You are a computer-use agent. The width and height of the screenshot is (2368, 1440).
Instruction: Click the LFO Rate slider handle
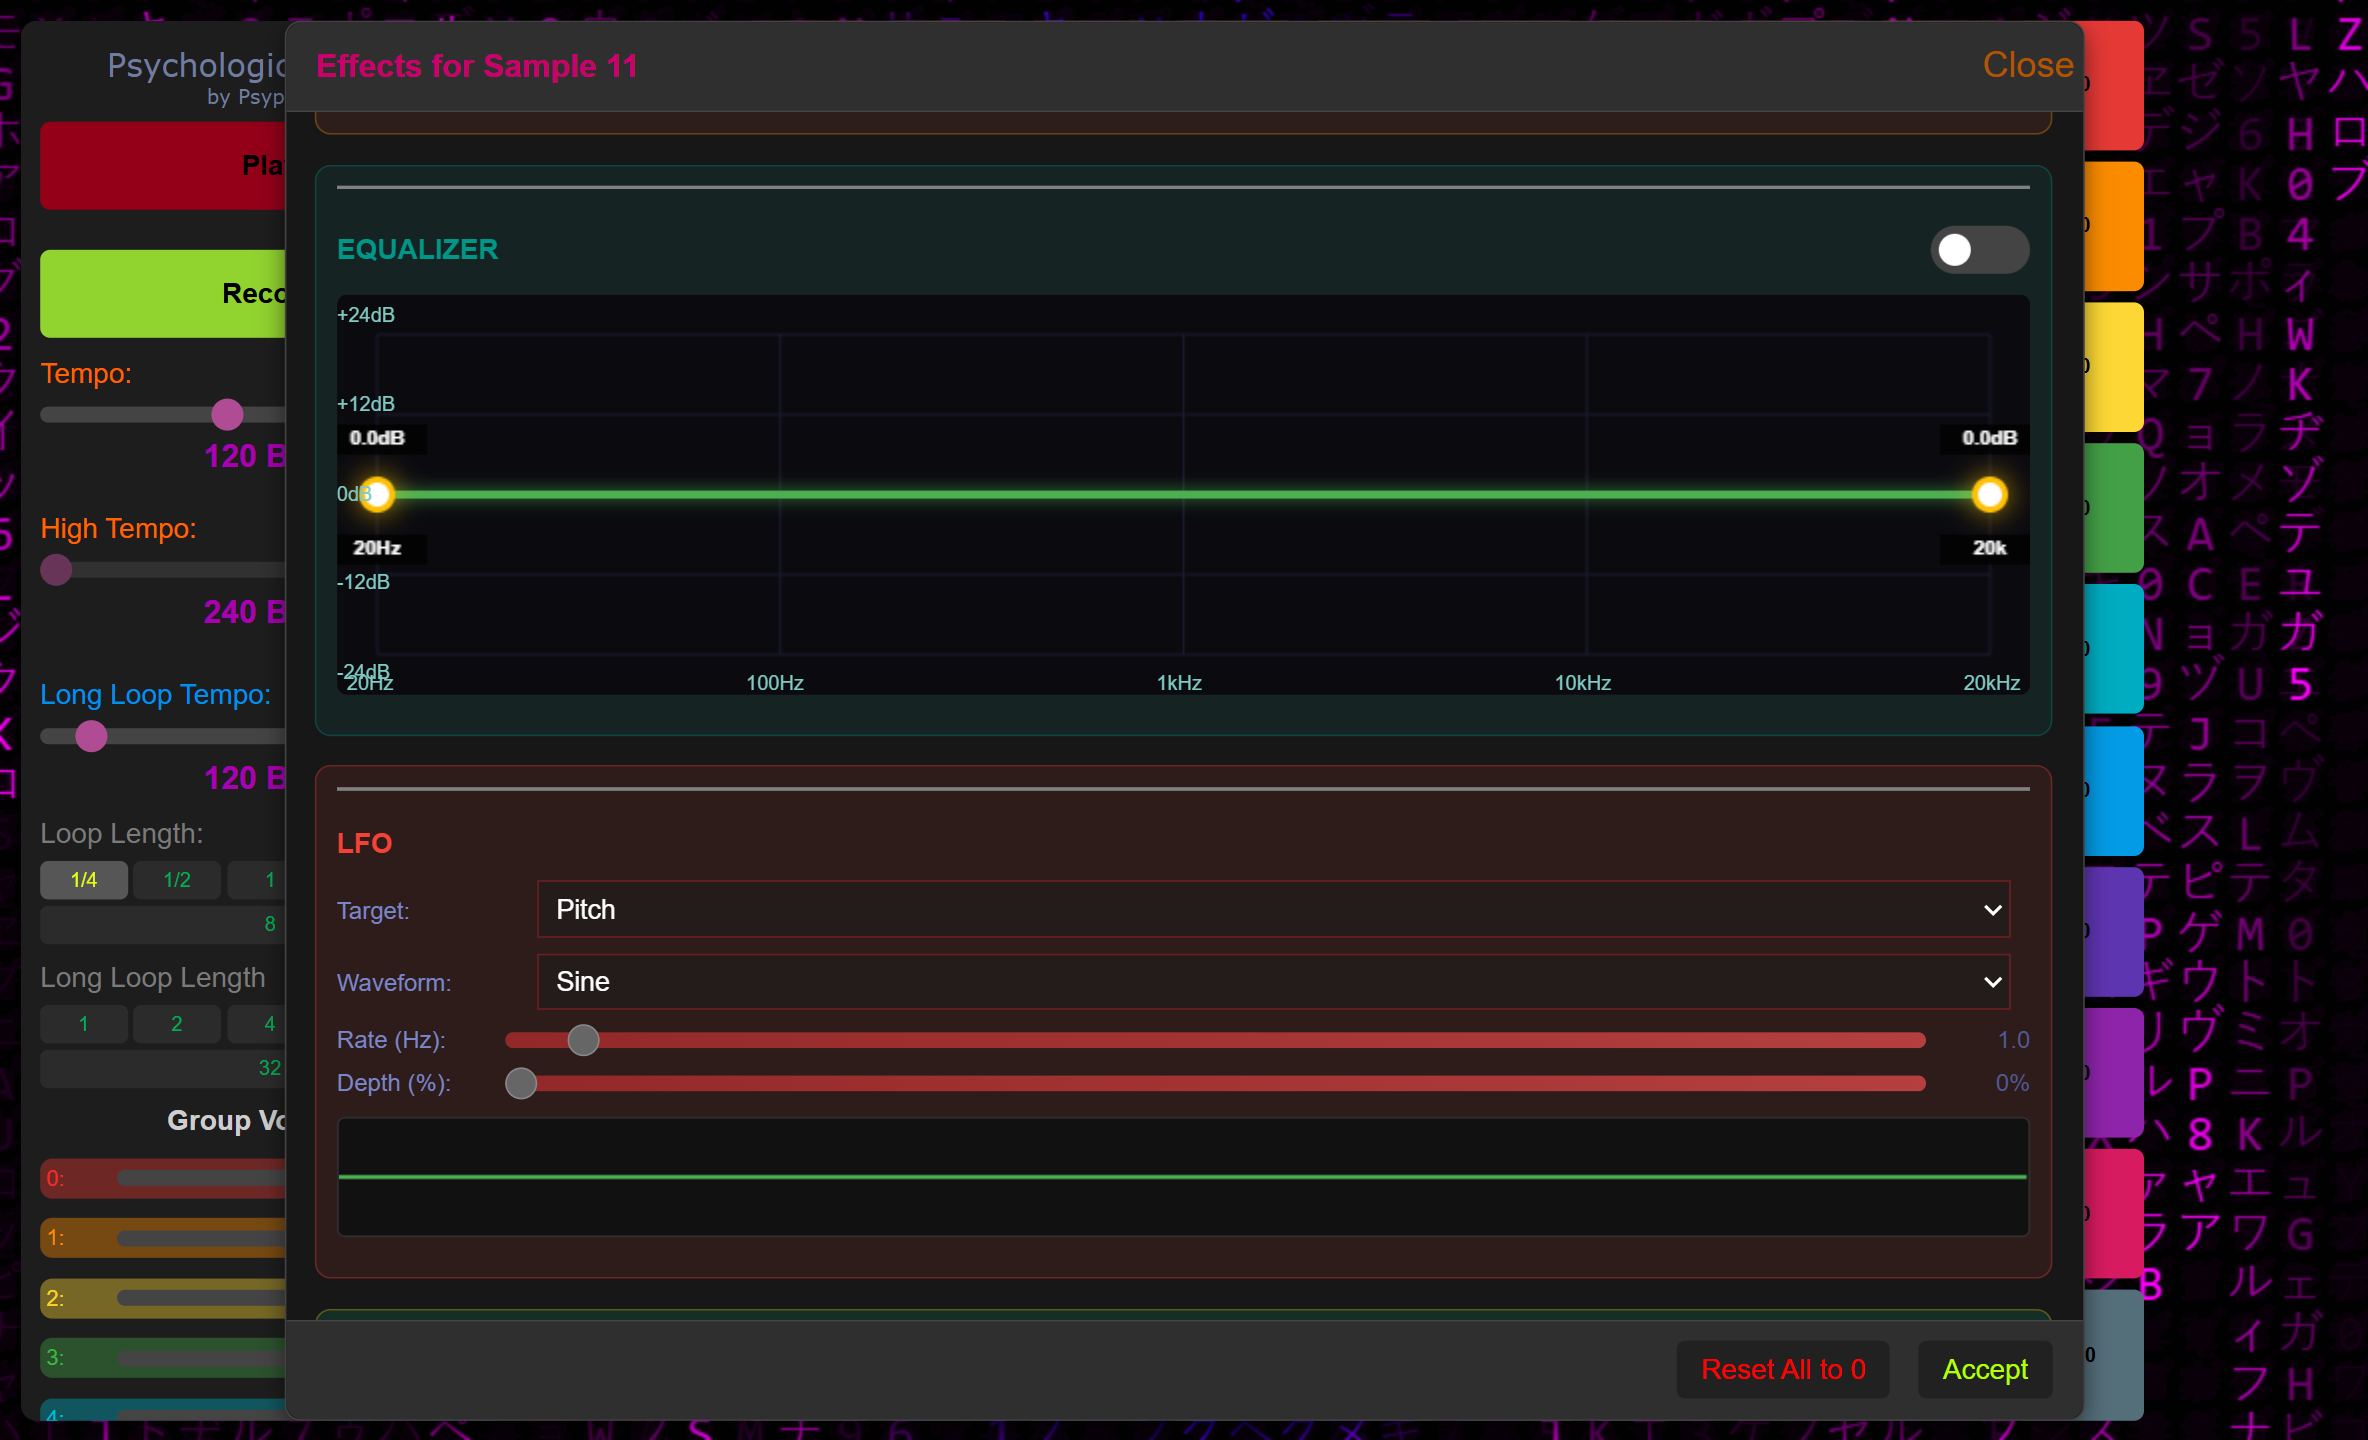coord(583,1040)
